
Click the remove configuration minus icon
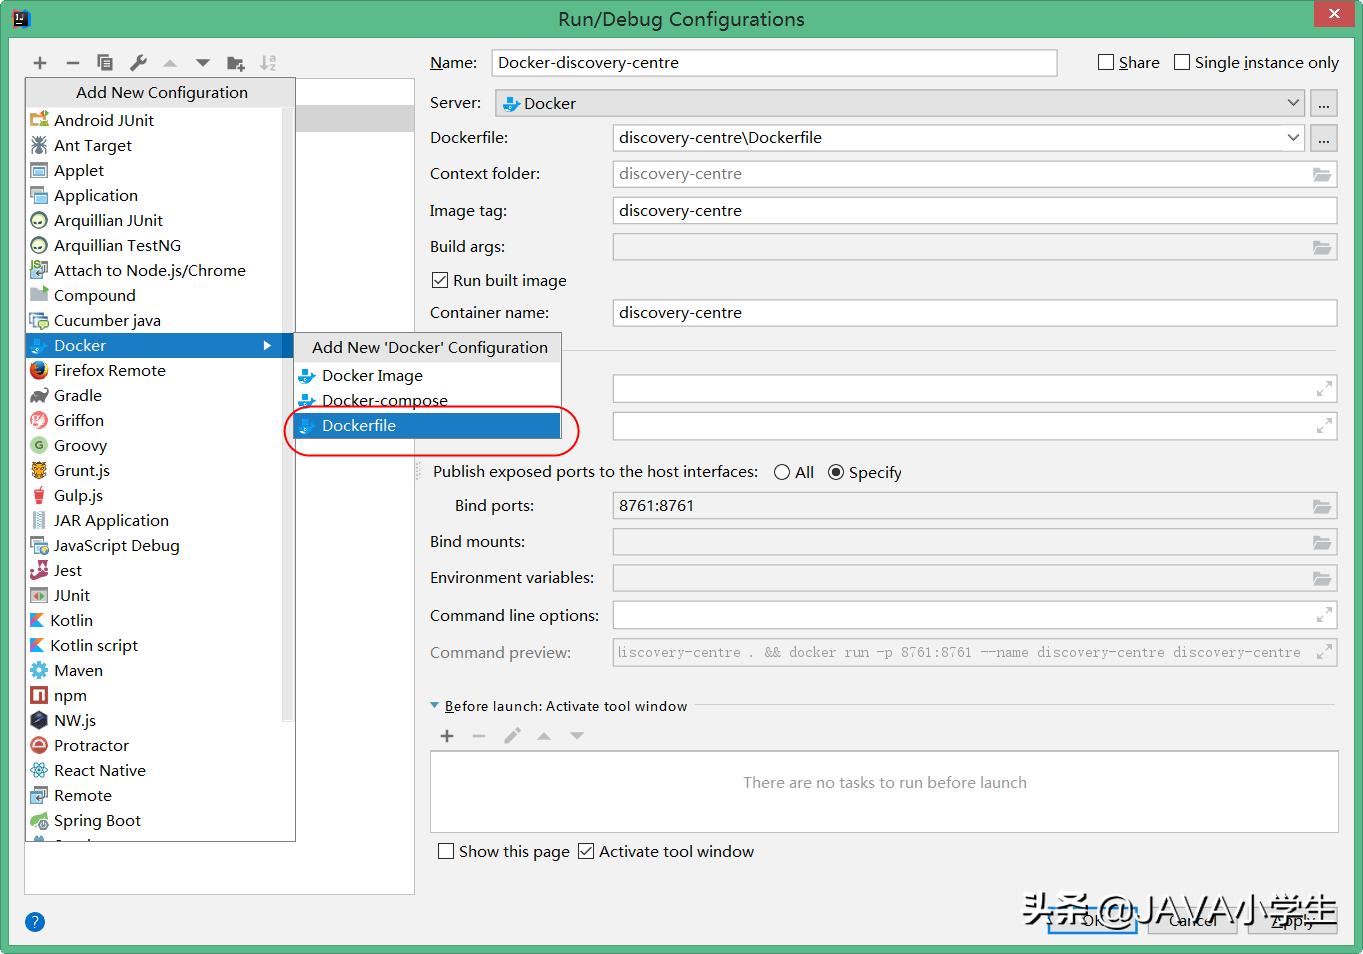[x=73, y=63]
